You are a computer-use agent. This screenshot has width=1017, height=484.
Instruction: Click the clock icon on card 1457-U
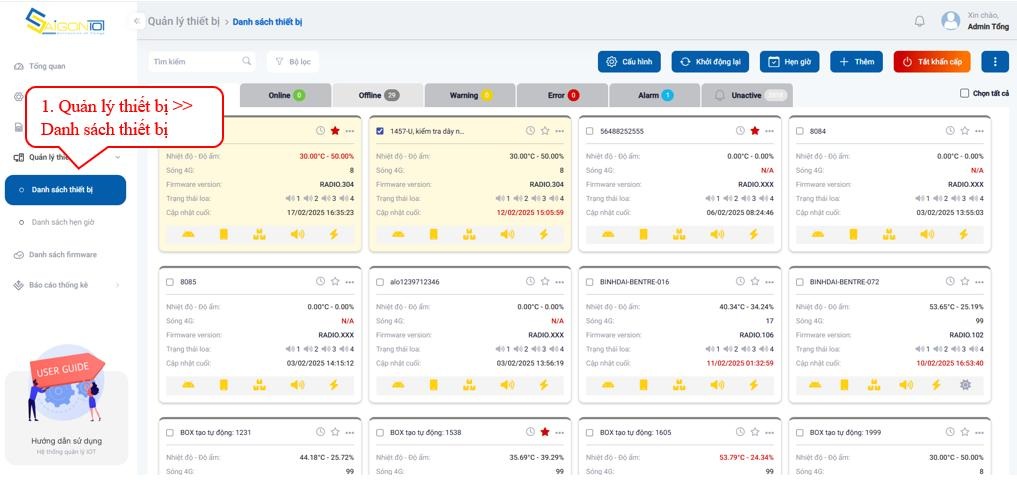point(530,130)
